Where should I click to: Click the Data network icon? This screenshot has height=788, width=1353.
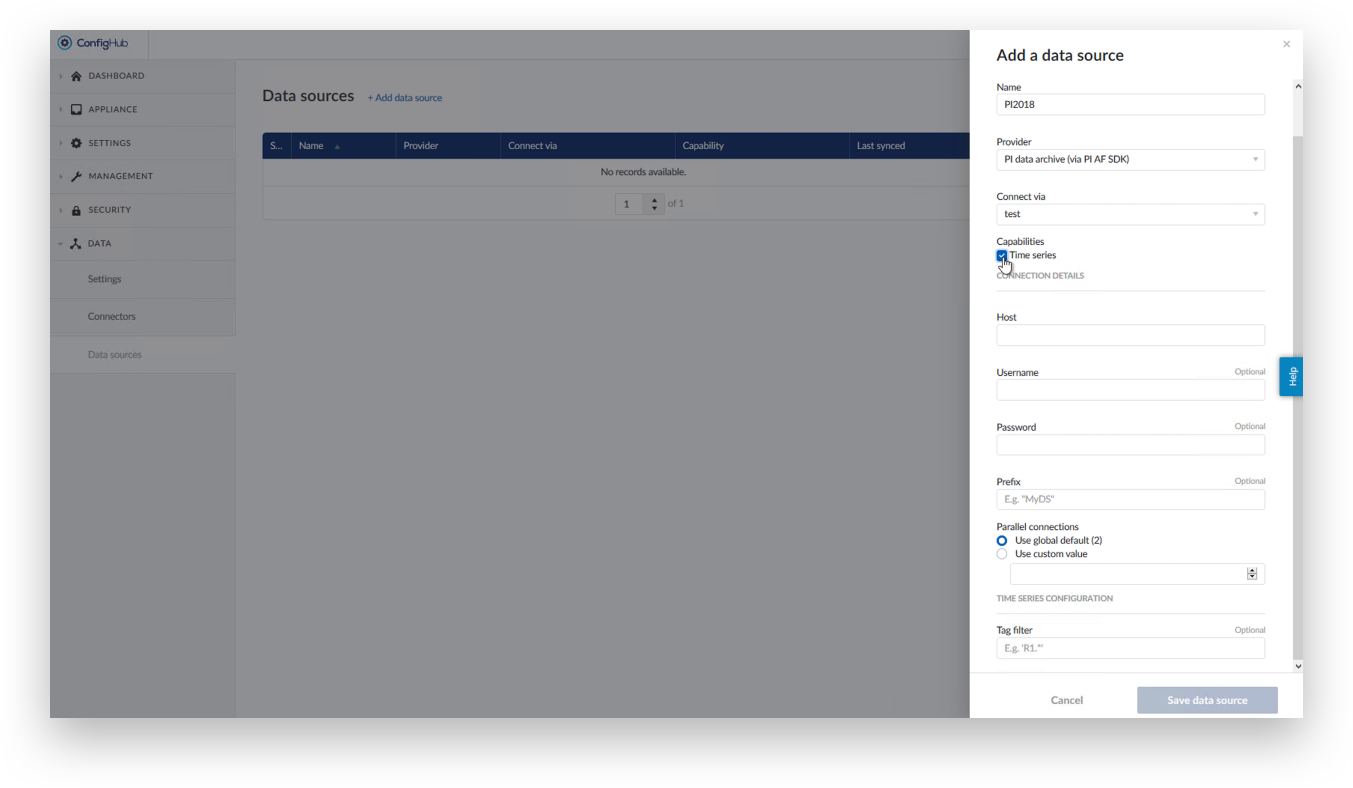click(76, 243)
